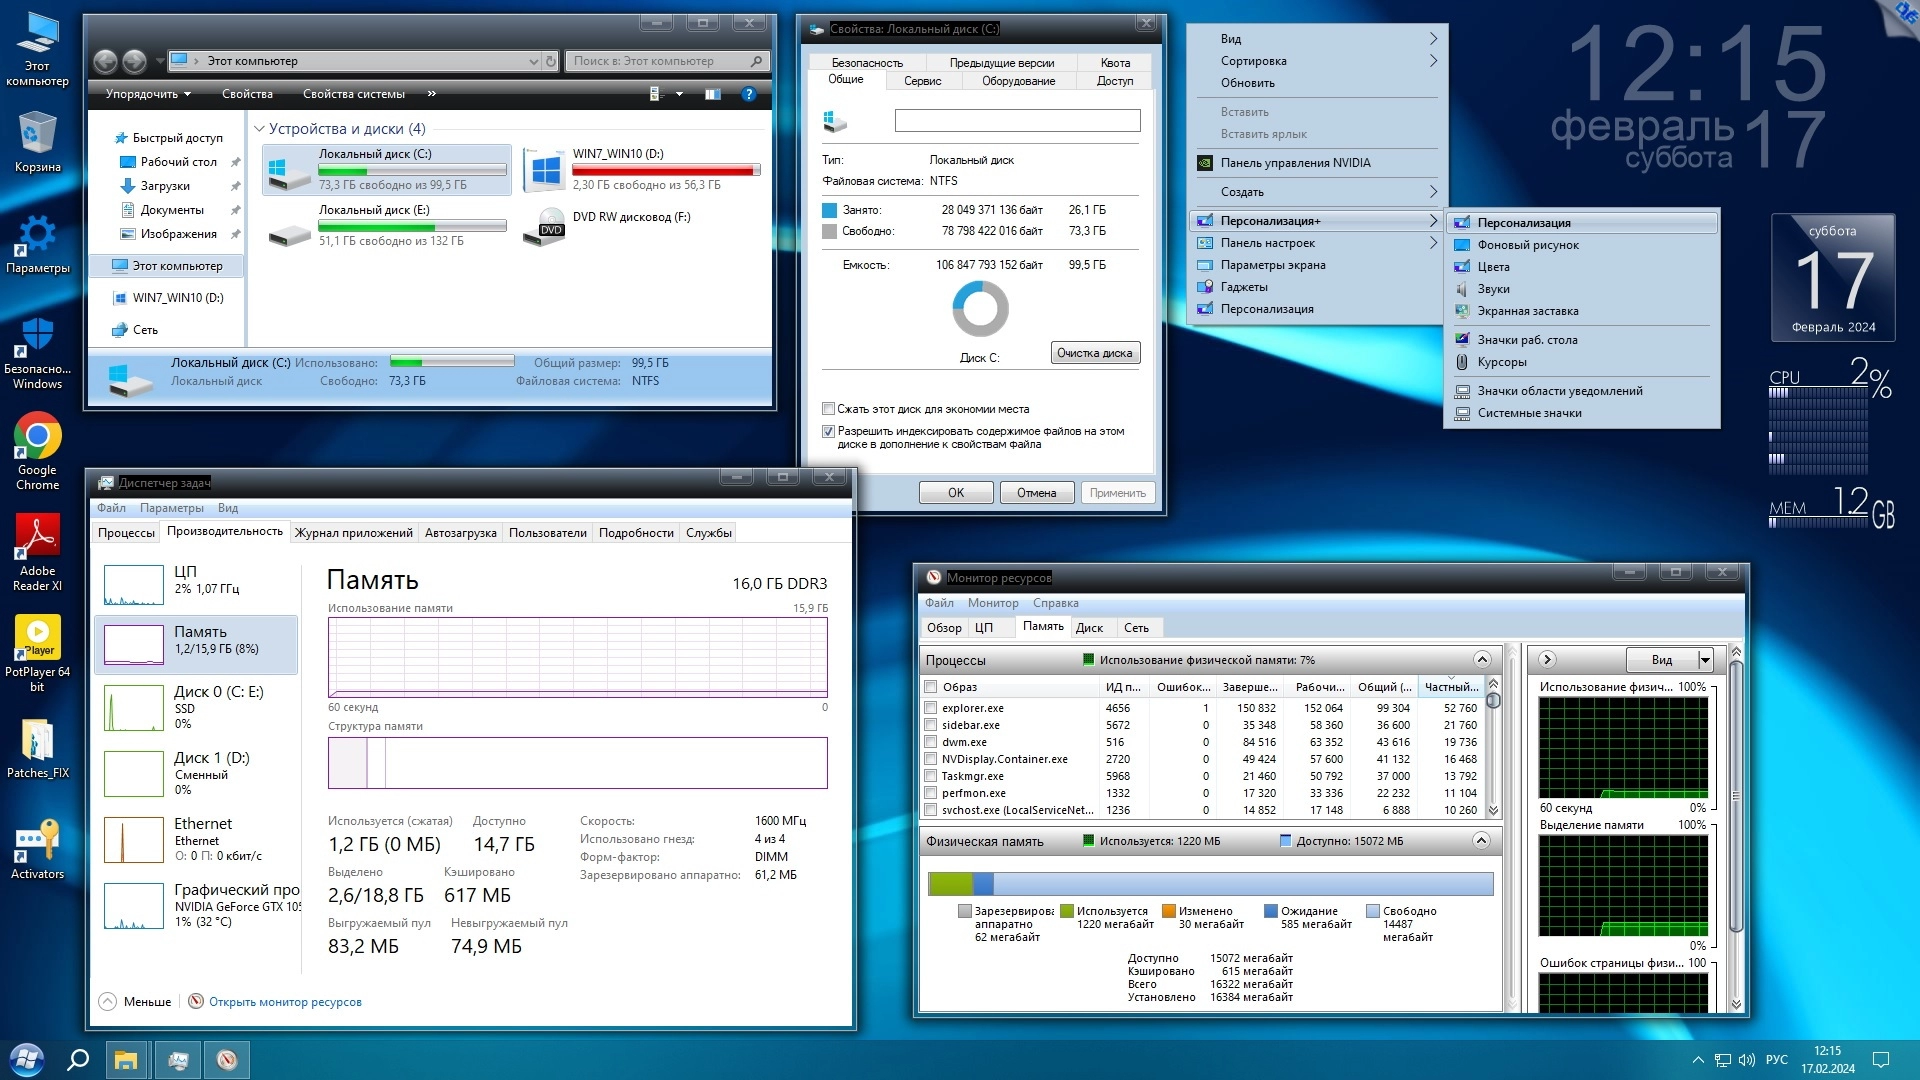Open the Recycle Bin icon

pyautogui.click(x=37, y=135)
